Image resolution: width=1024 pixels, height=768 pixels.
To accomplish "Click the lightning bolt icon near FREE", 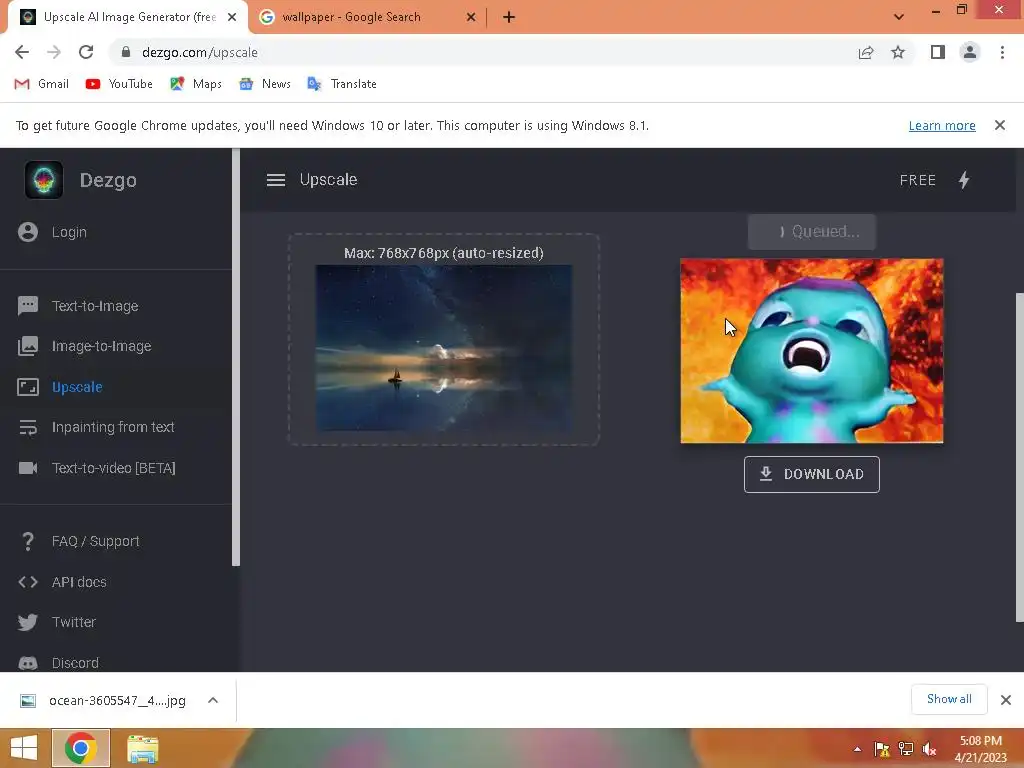I will tap(964, 180).
